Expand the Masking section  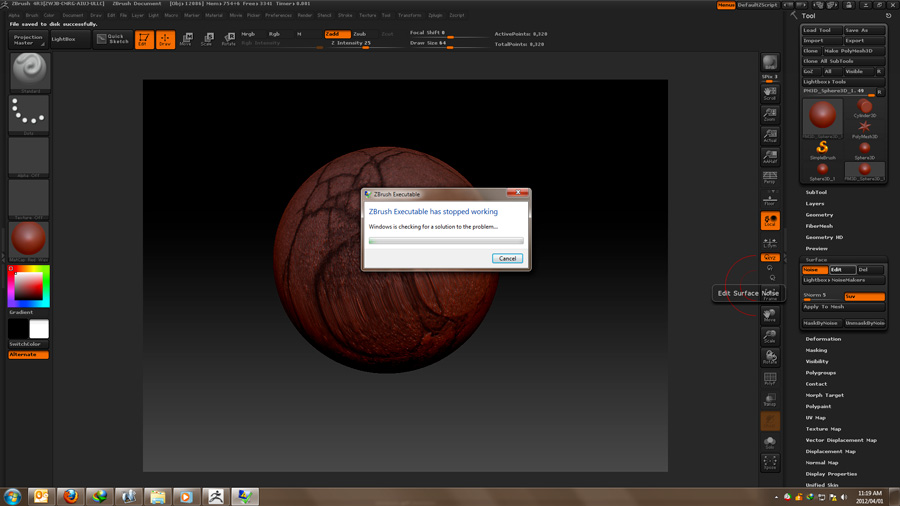click(816, 350)
